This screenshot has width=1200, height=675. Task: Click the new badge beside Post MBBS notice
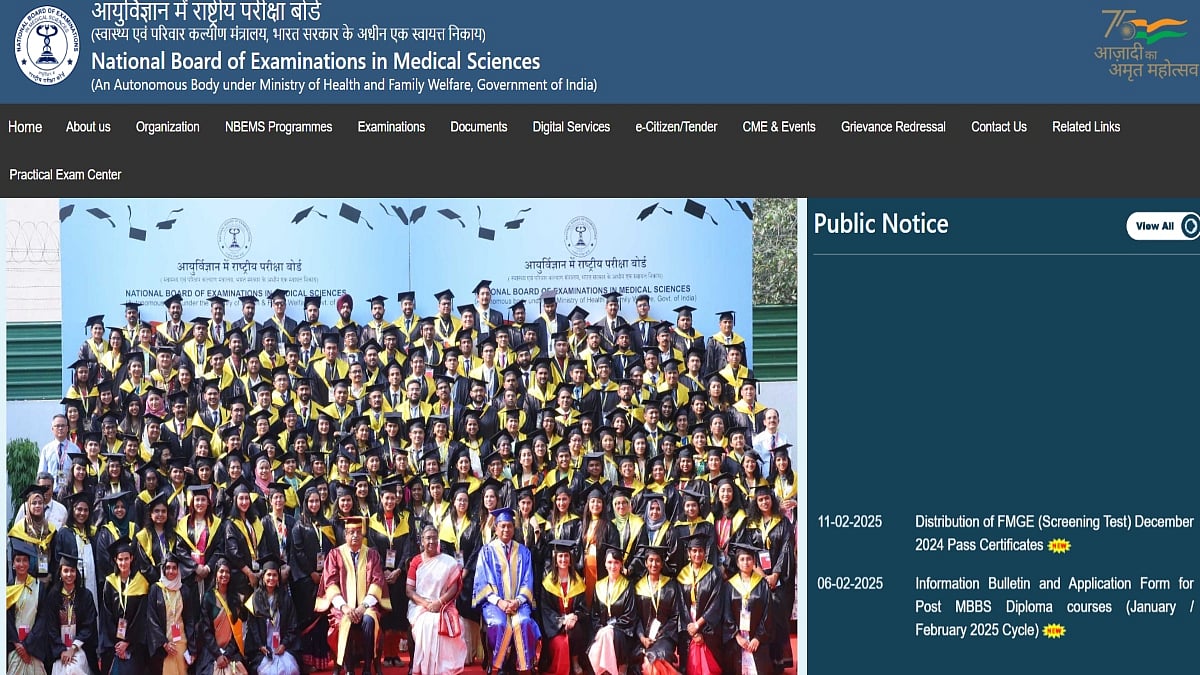click(x=1054, y=631)
